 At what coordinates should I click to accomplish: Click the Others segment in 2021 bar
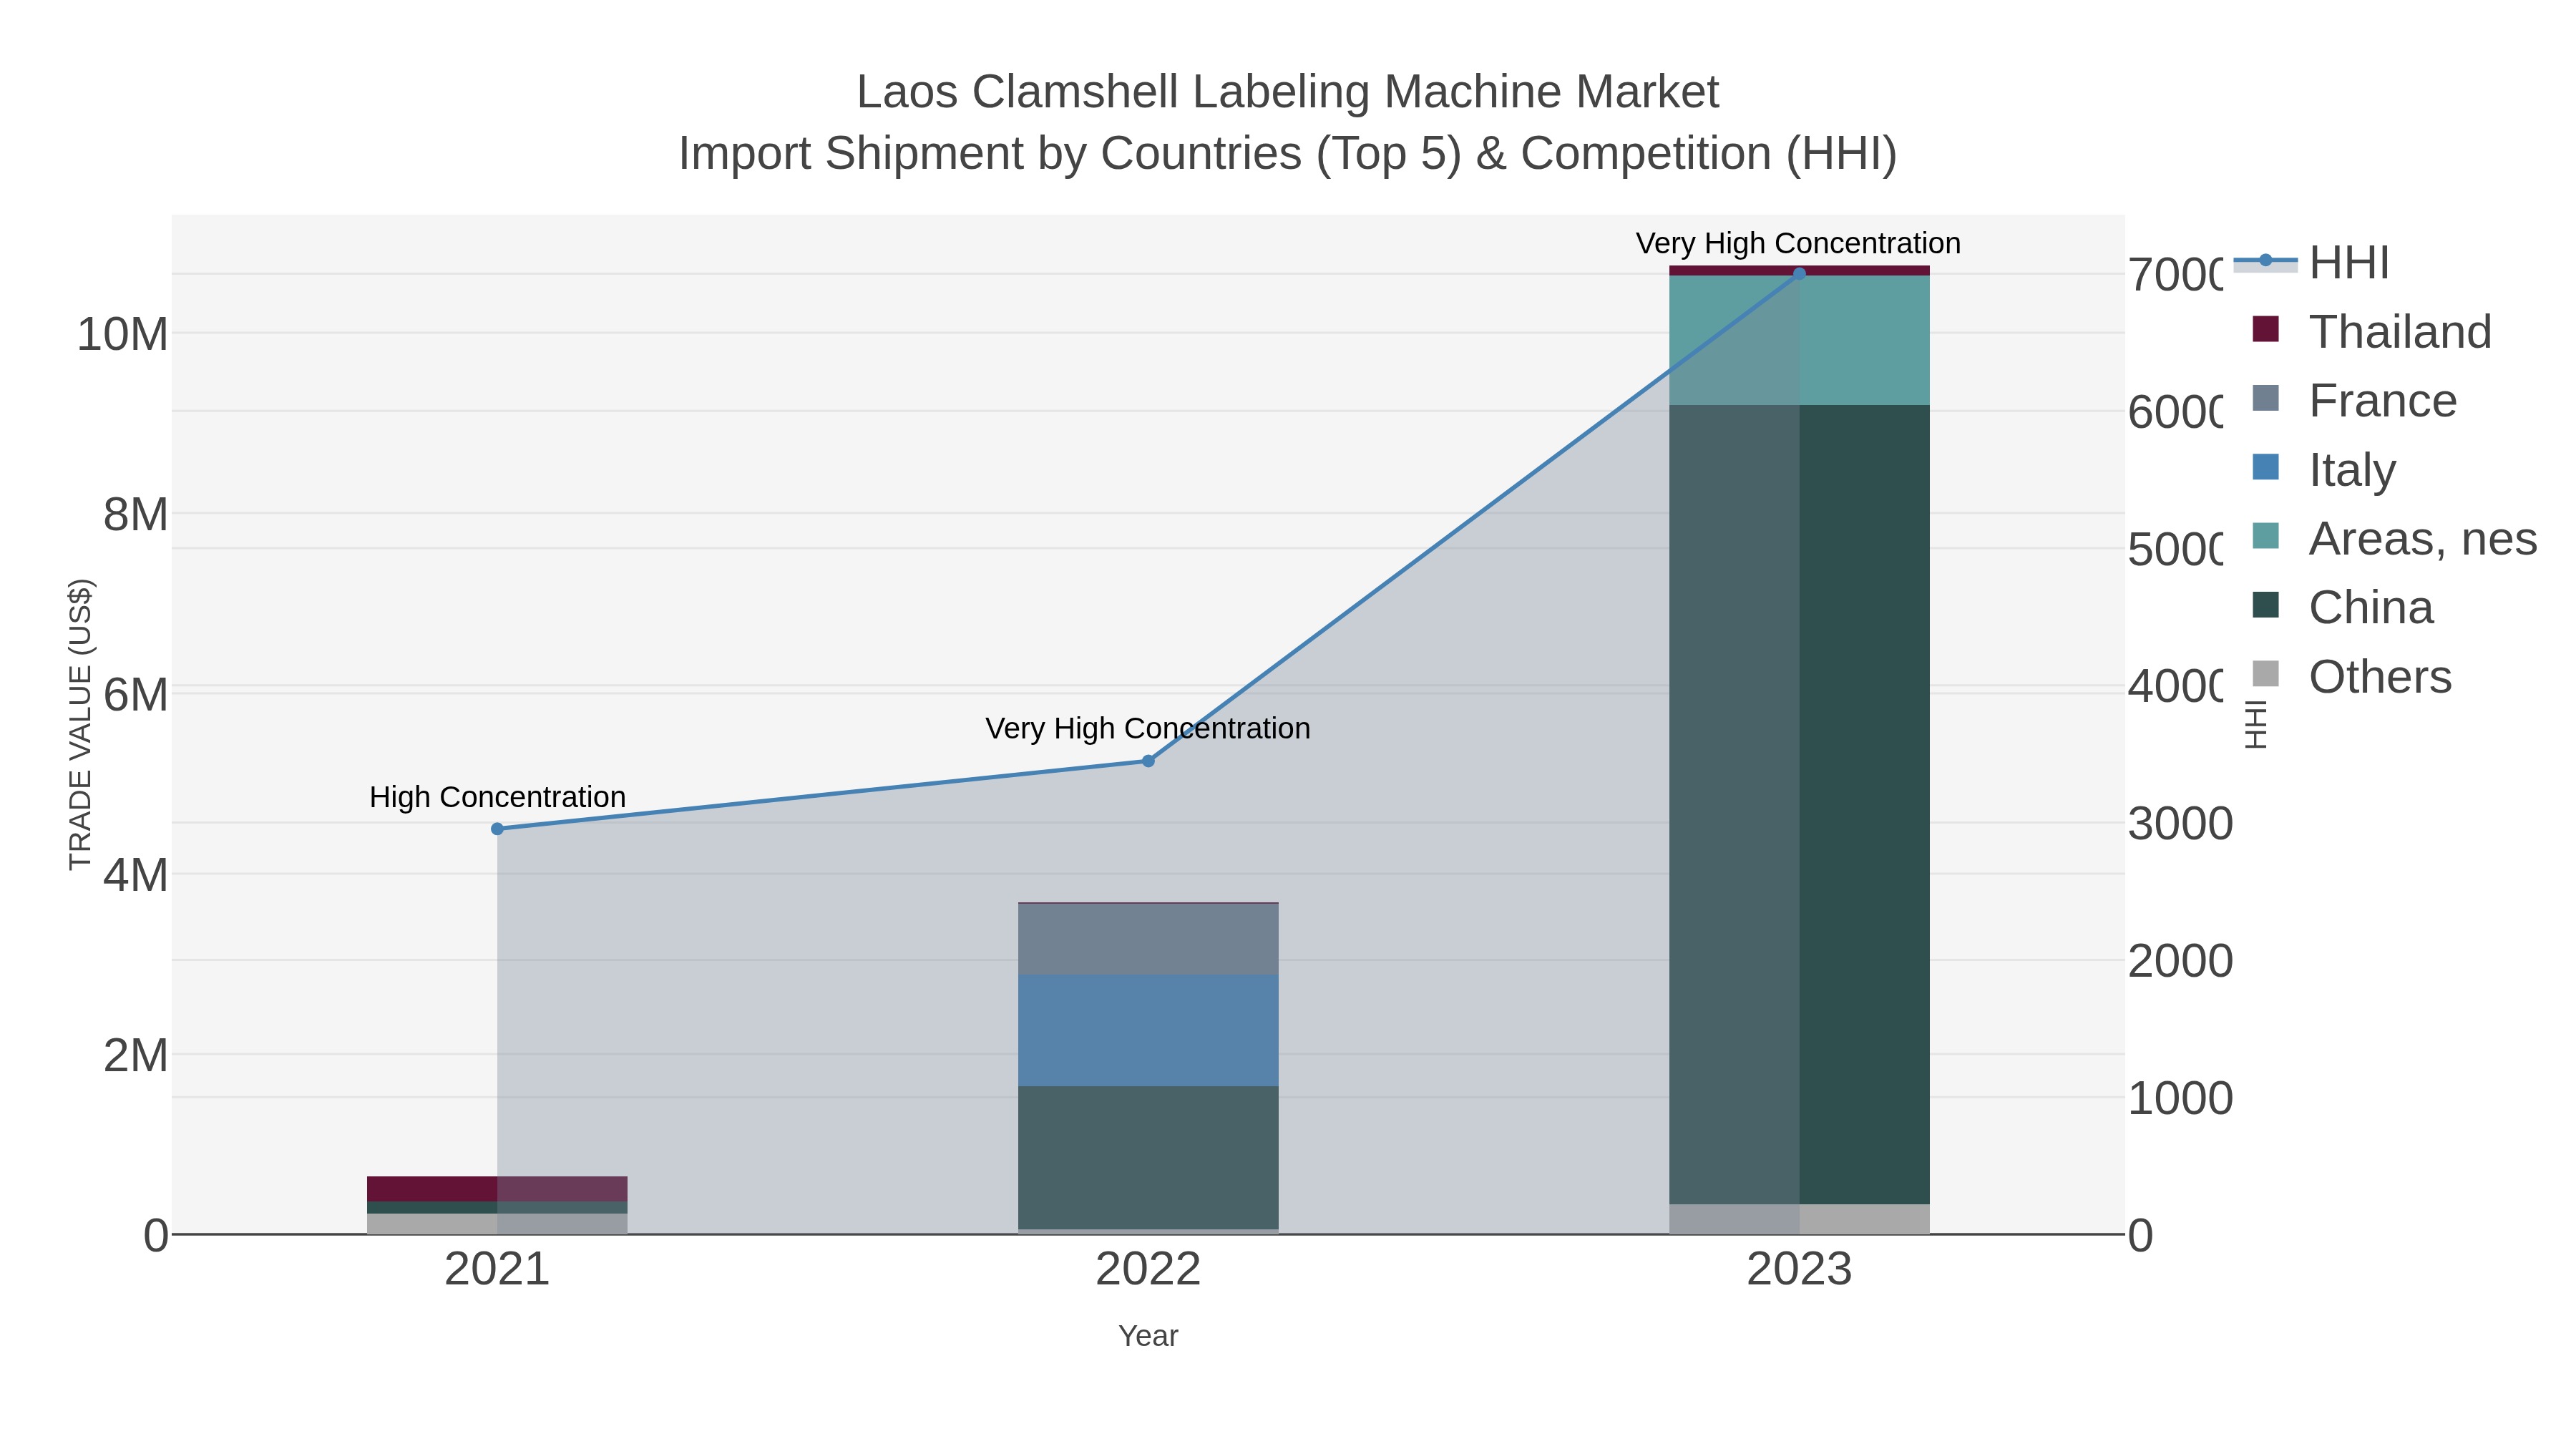click(x=497, y=1224)
